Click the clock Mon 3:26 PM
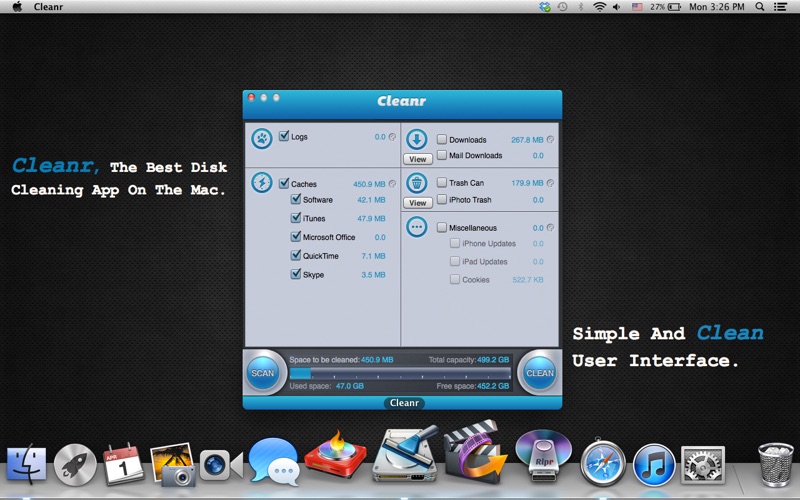This screenshot has height=500, width=800. point(716,7)
